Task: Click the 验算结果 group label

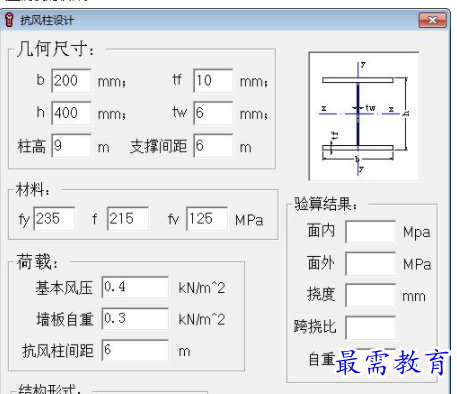Action: pos(325,204)
